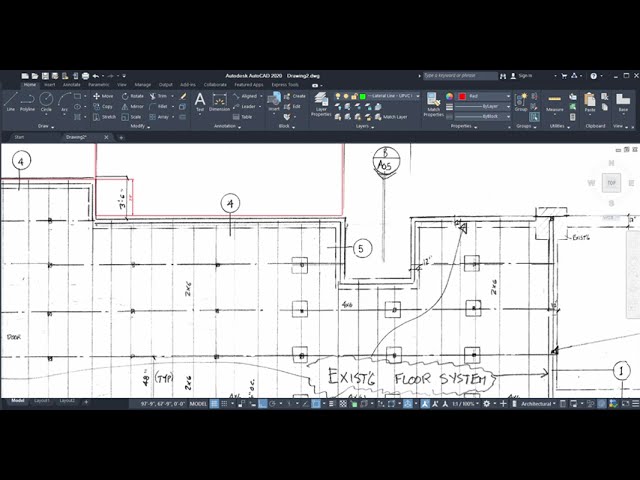Expand the Properties panel
The width and height of the screenshot is (640, 480).
coord(464,126)
